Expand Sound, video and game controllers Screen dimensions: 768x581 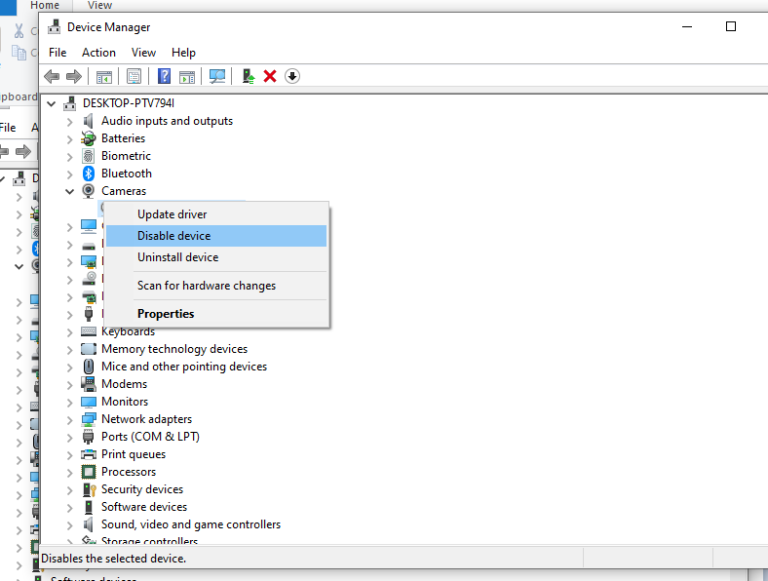(x=70, y=525)
